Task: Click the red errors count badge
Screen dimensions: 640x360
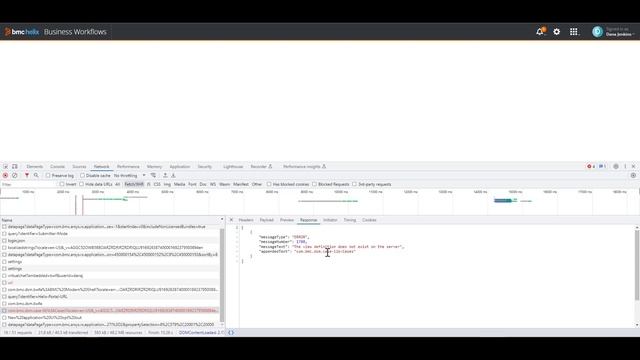Action: 591,167
